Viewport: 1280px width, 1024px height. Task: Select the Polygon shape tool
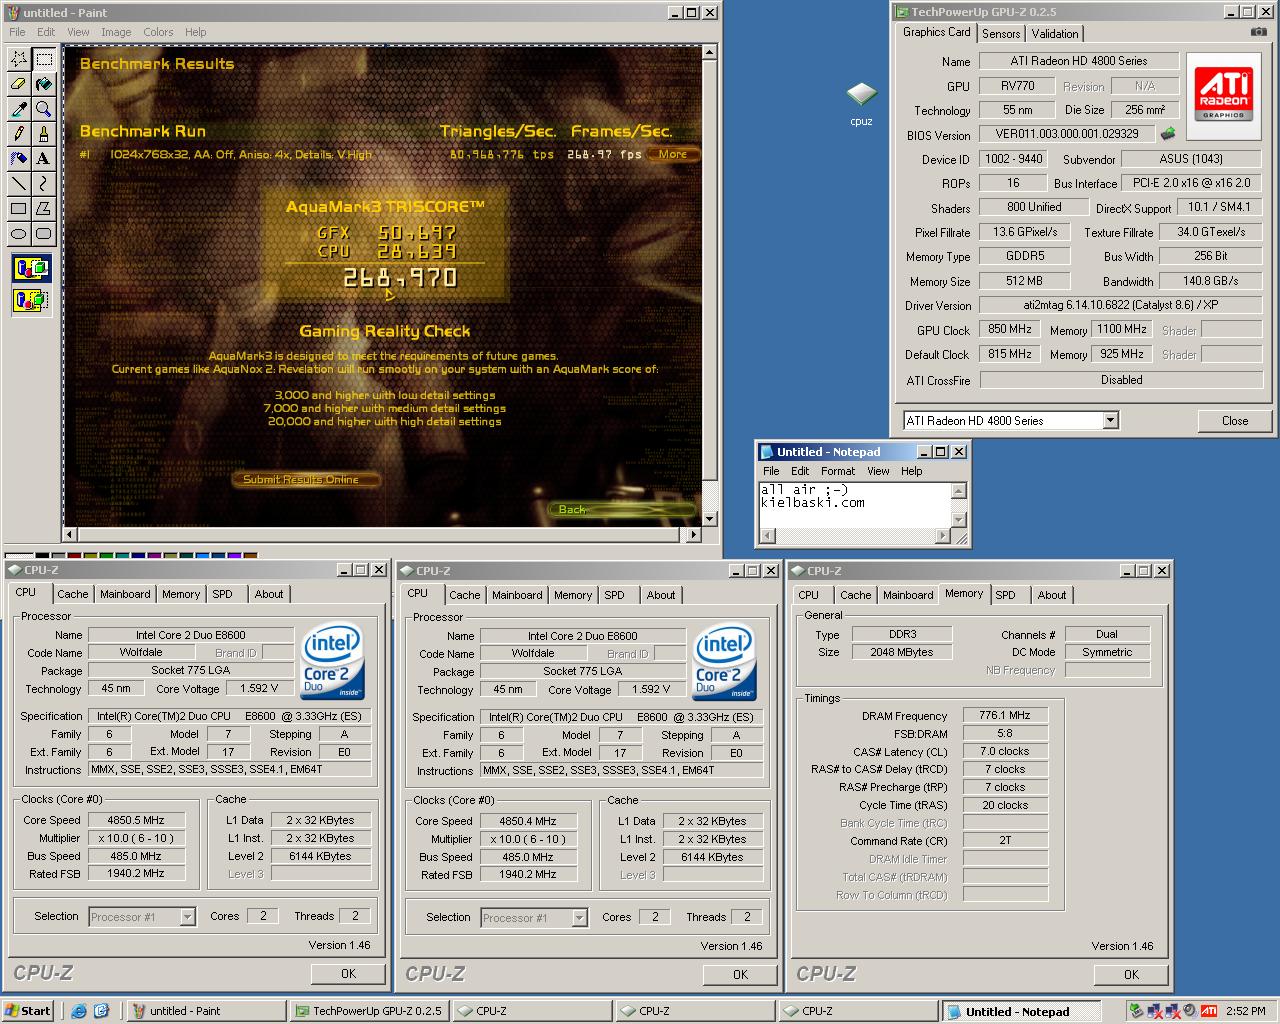[44, 208]
